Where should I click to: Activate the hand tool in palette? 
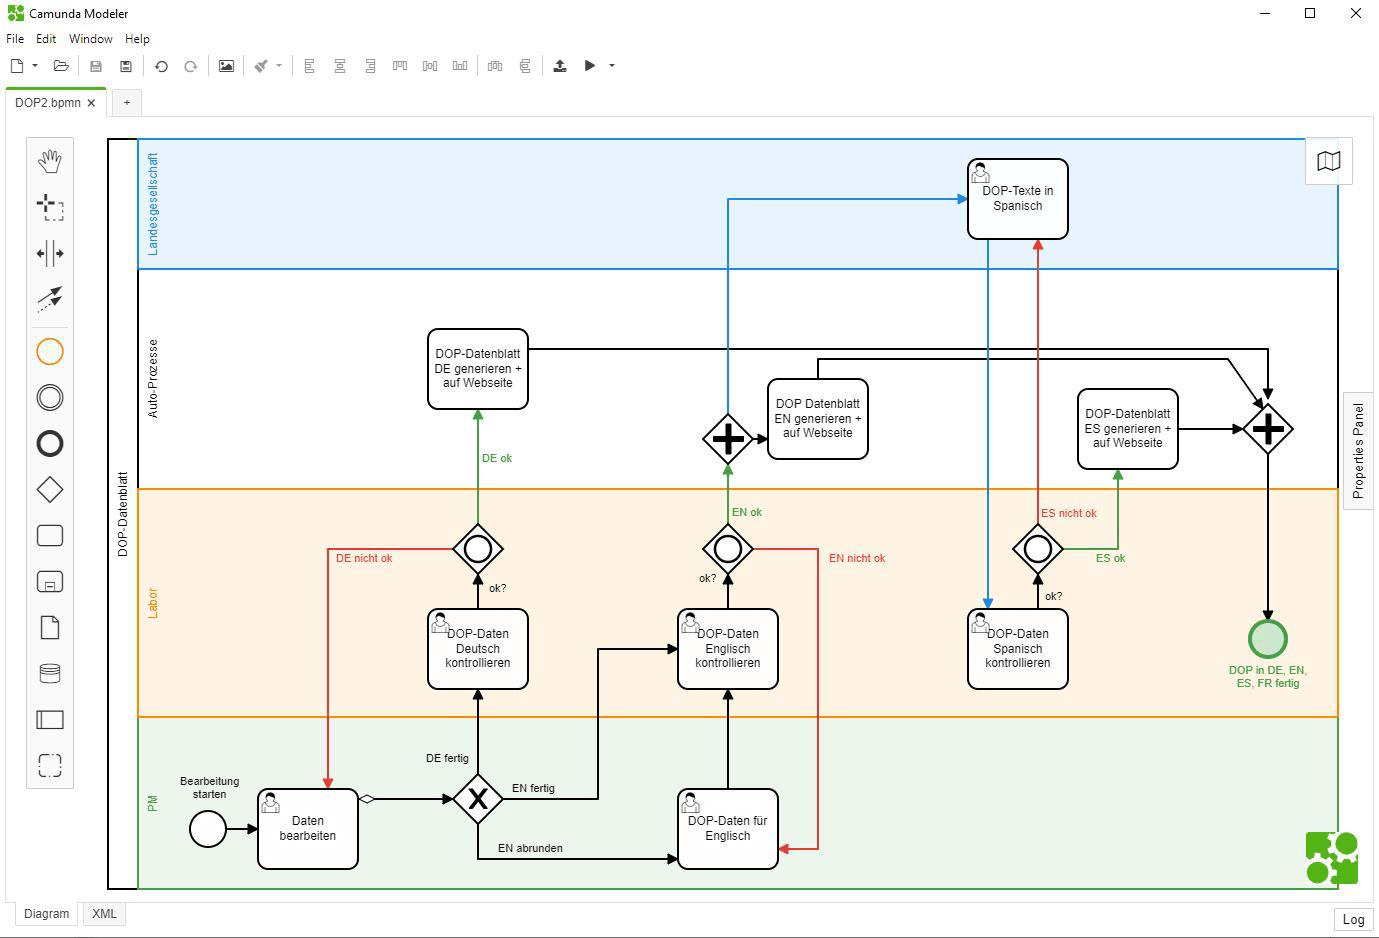pos(50,160)
